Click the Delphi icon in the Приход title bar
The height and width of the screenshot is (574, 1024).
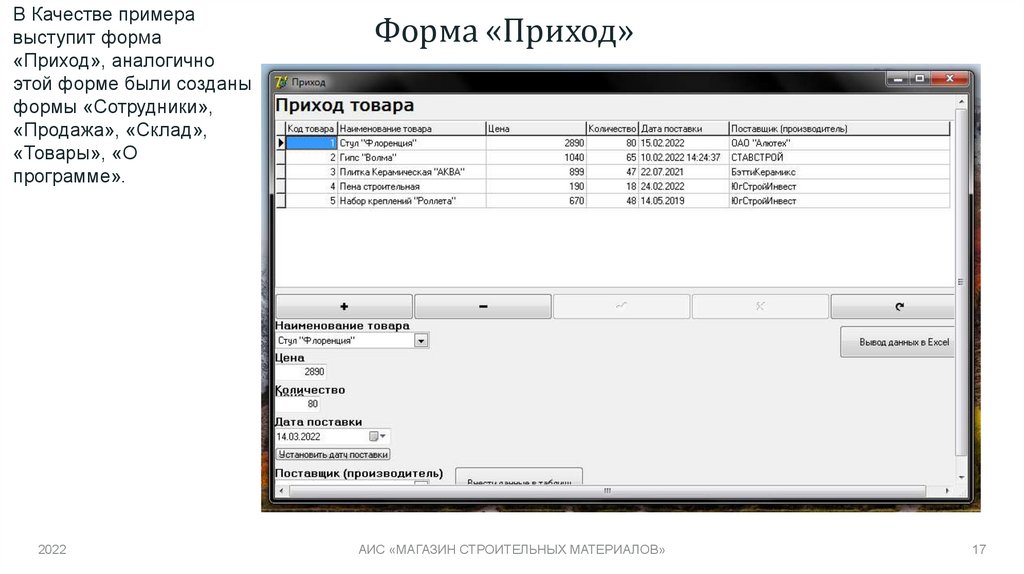(281, 82)
